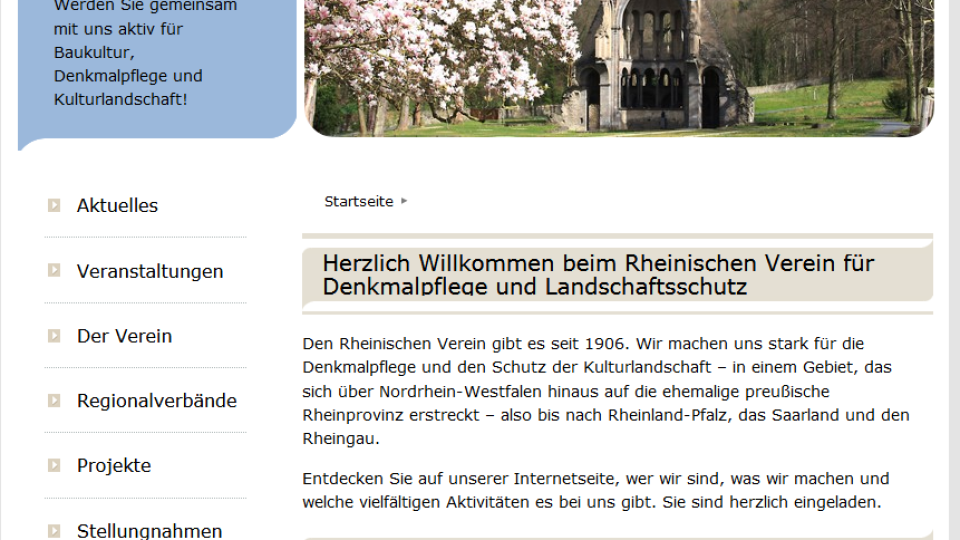Screen dimensions: 960x540
Task: Go to Veranstaltungen in the sidebar
Action: click(149, 271)
